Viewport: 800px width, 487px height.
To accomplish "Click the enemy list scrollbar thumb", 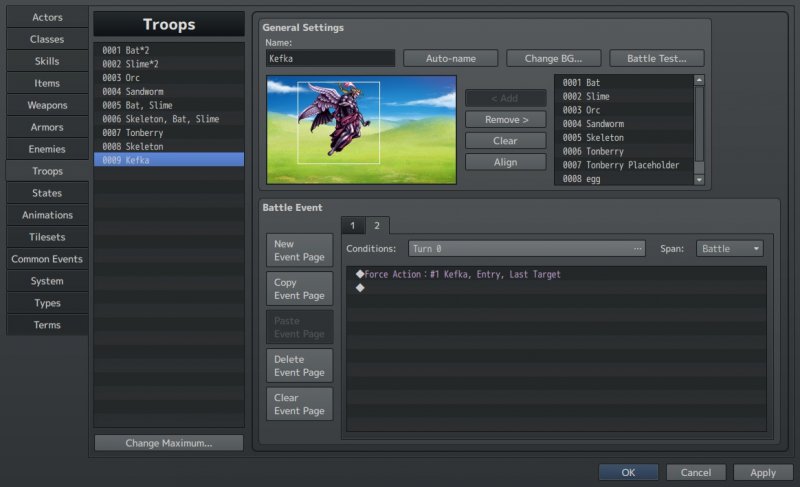I will pos(699,123).
